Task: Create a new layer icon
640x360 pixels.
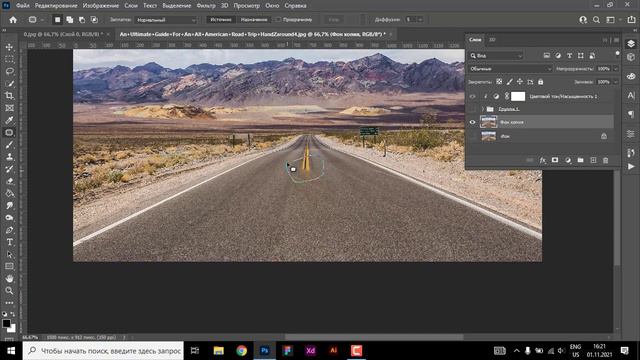Action: click(593, 160)
